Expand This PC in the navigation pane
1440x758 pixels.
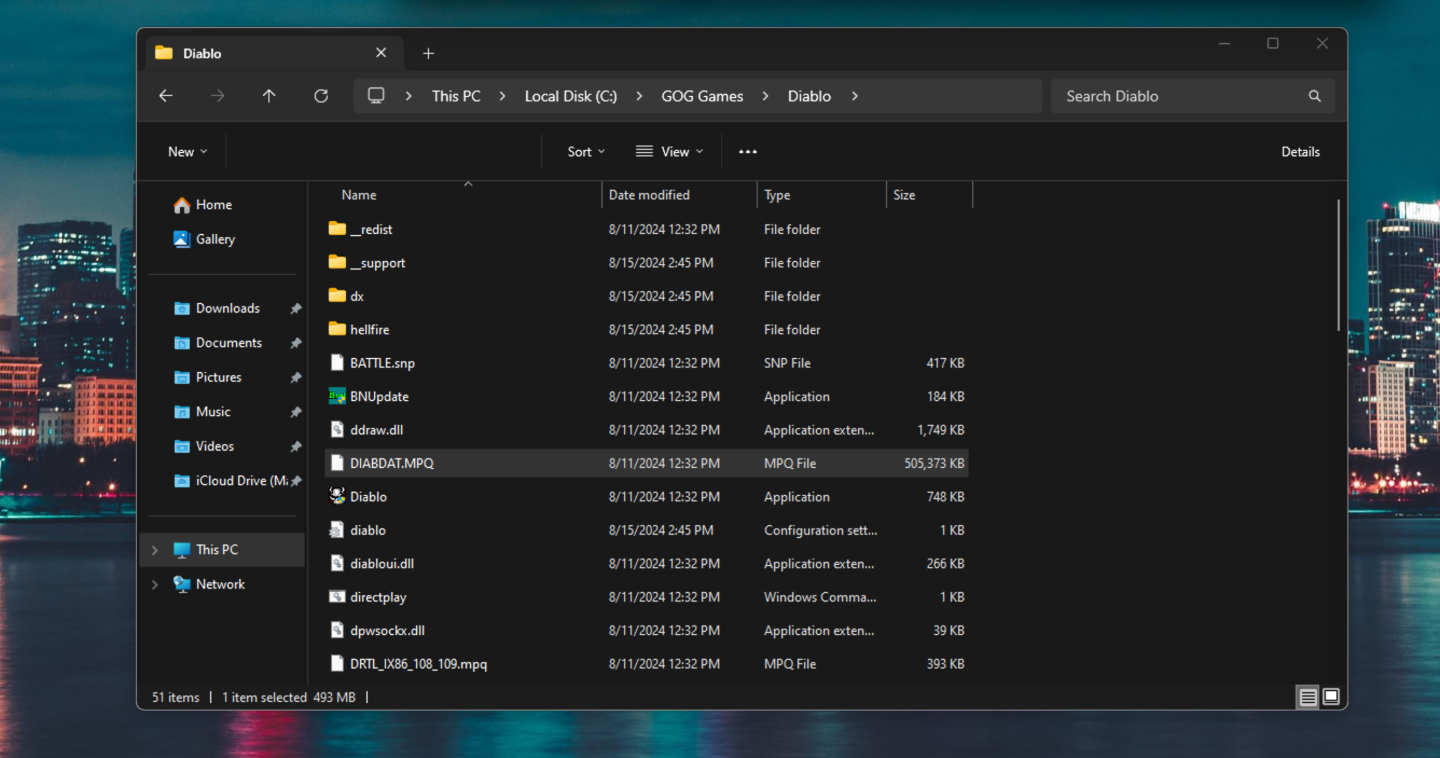153,549
